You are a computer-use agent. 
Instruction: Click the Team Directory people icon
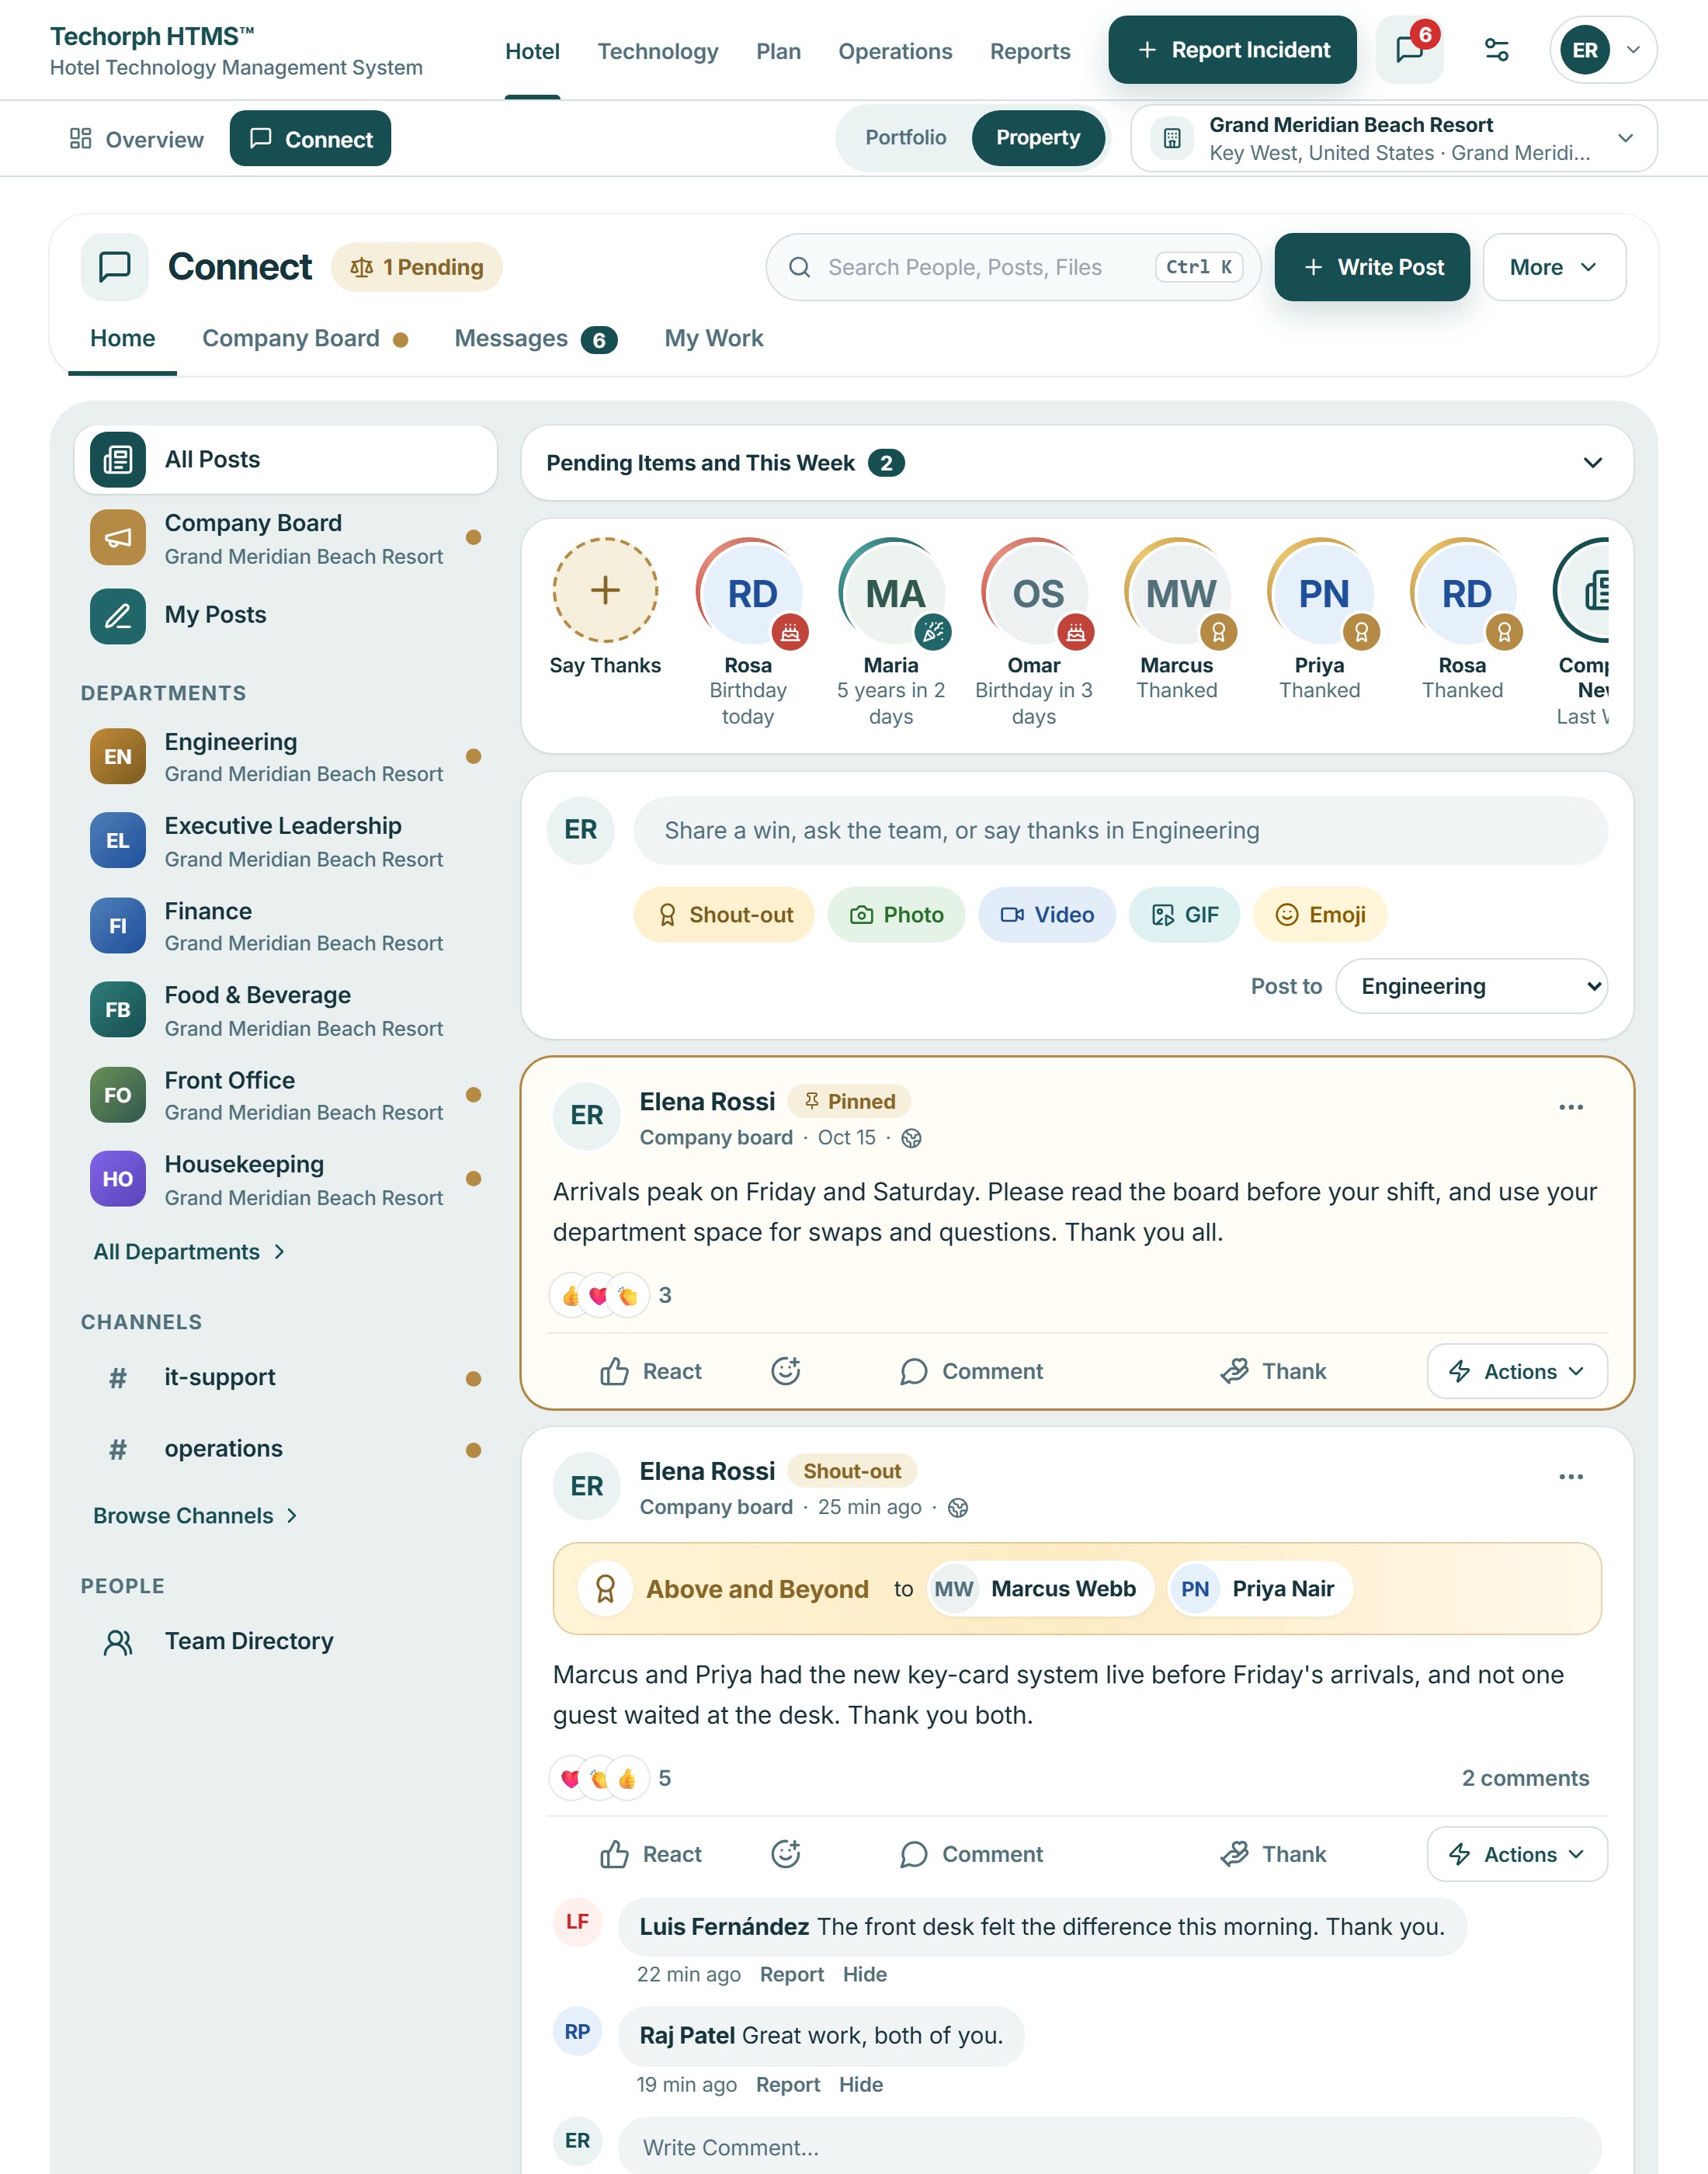coord(118,1642)
